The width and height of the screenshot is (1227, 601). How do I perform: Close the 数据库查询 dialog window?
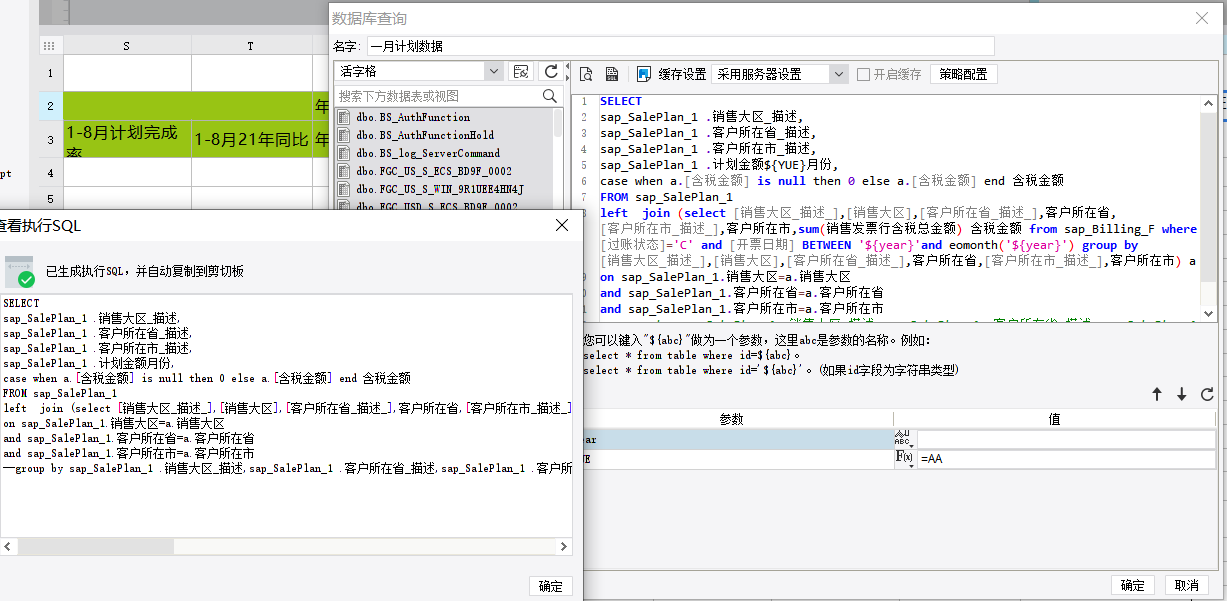point(1202,17)
